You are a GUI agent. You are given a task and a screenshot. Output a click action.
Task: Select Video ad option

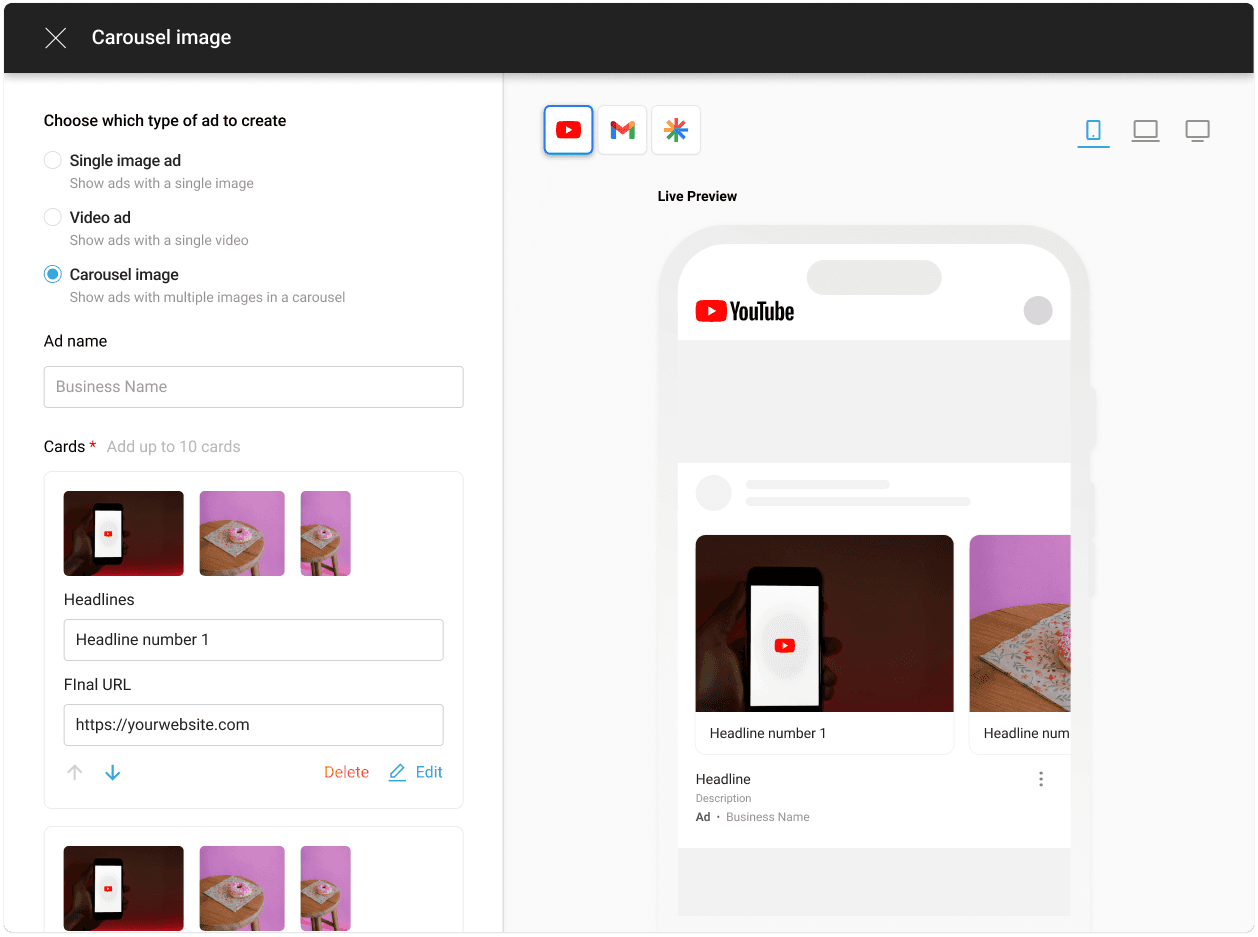tap(53, 217)
